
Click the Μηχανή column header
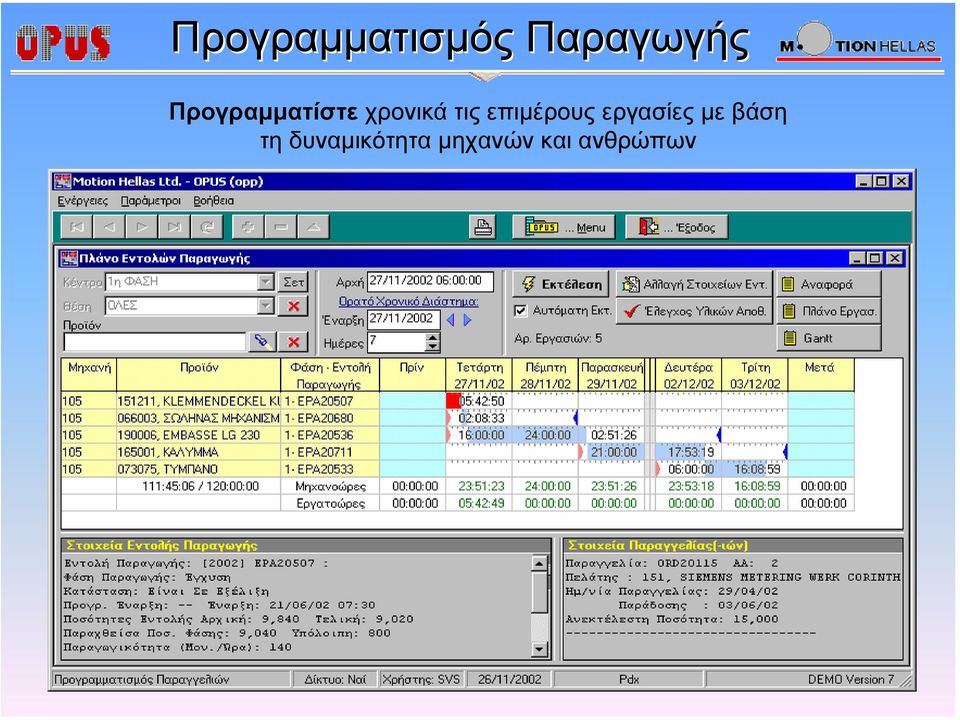click(x=89, y=375)
